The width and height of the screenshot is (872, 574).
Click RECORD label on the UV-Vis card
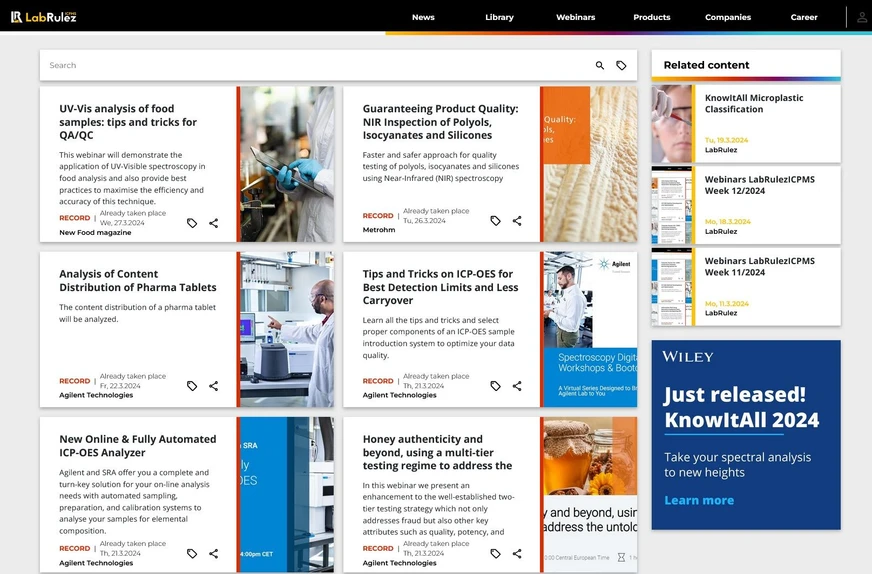click(x=75, y=218)
